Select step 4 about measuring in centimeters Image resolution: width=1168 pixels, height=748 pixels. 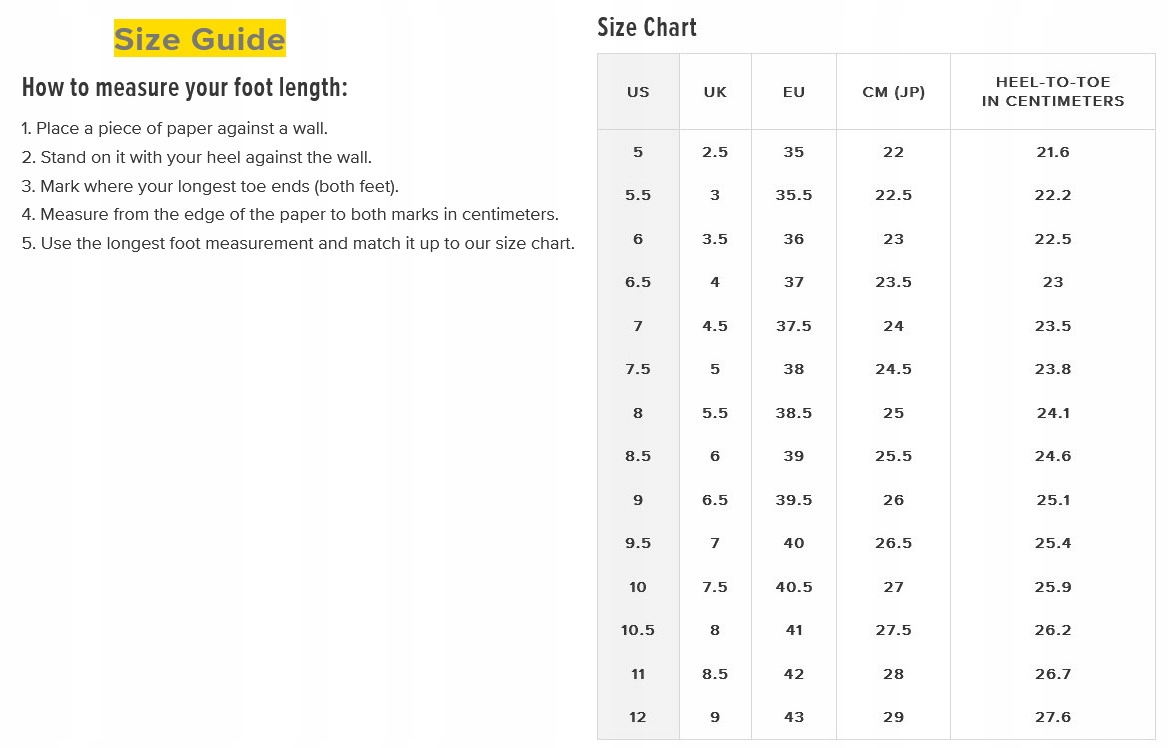tap(290, 215)
